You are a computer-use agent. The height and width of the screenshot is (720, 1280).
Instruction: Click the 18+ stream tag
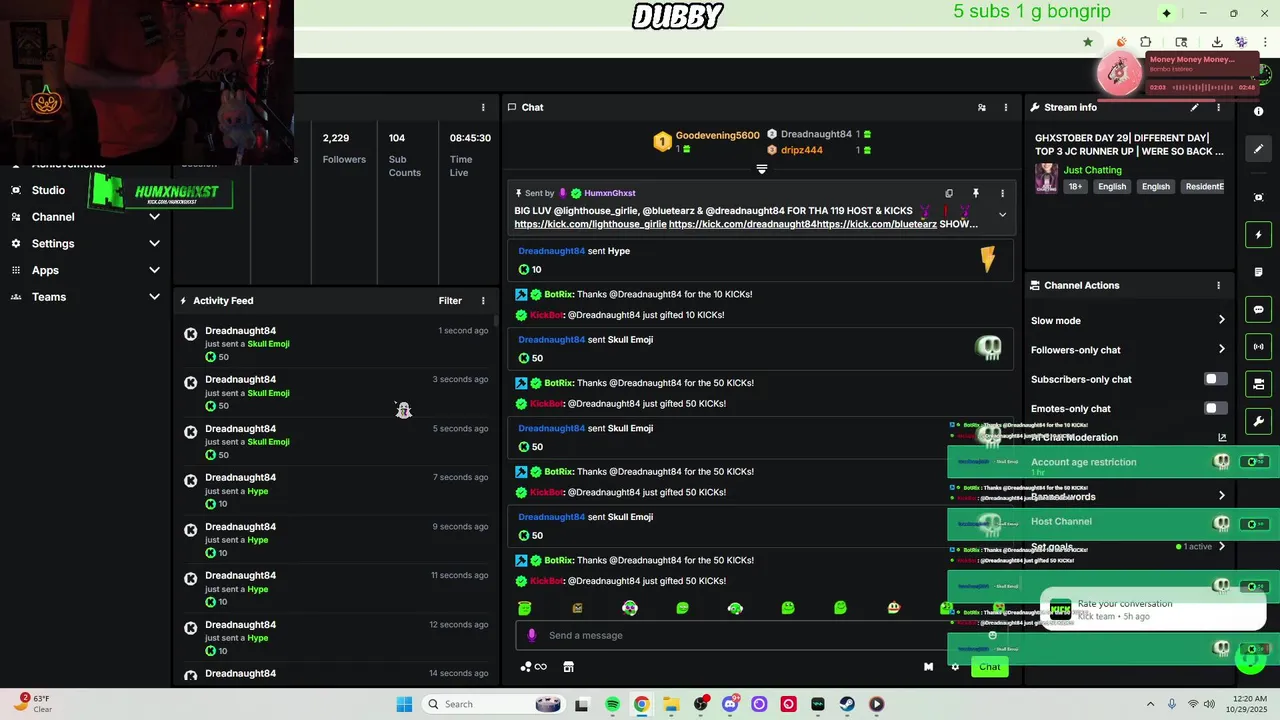pos(1074,186)
